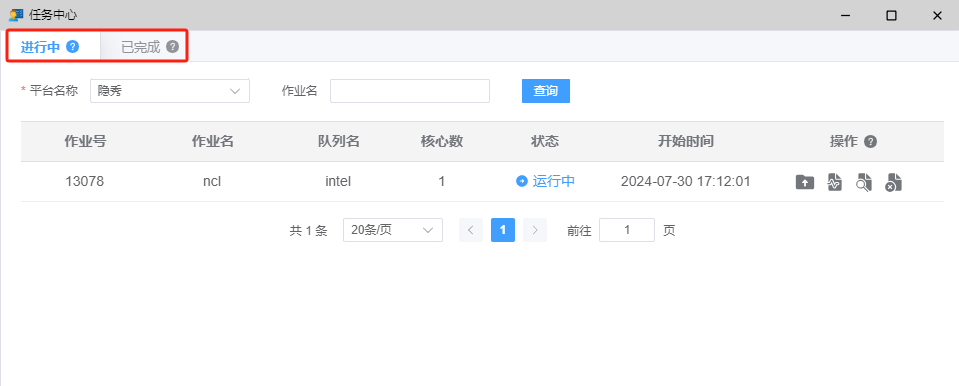Click the 开始时间 column header
This screenshot has width=959, height=386.
(x=686, y=142)
